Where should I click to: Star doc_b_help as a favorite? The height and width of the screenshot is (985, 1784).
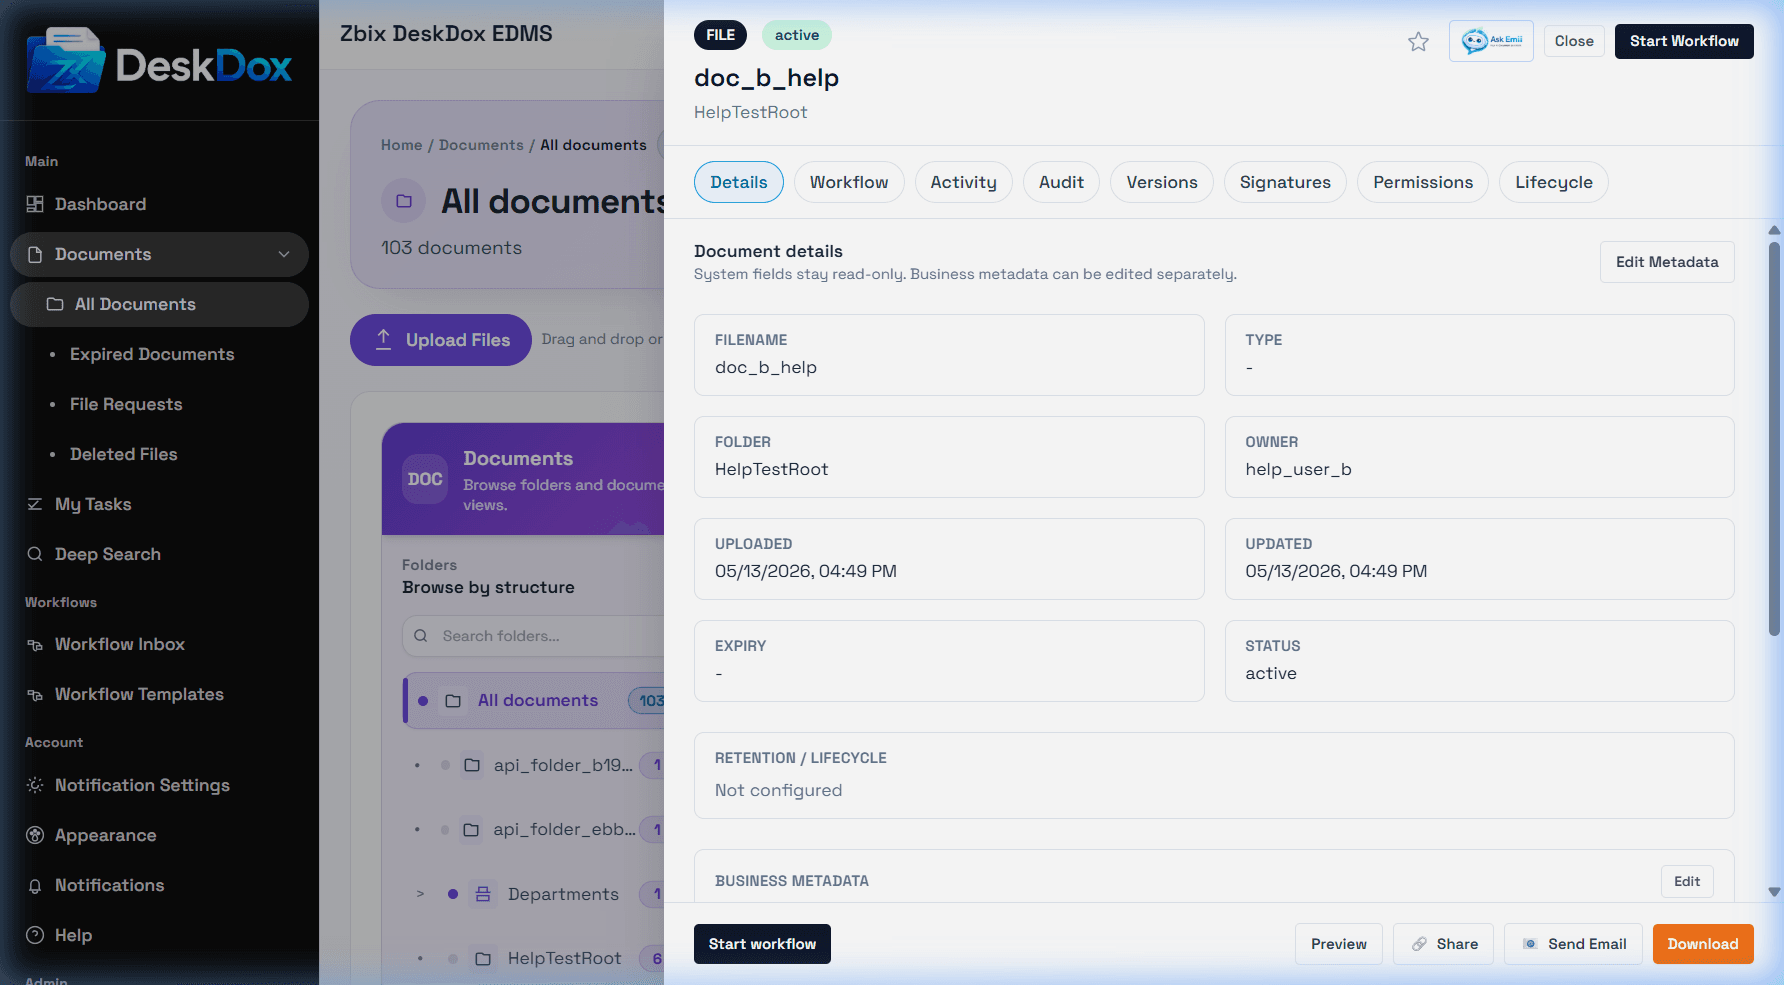pos(1418,42)
